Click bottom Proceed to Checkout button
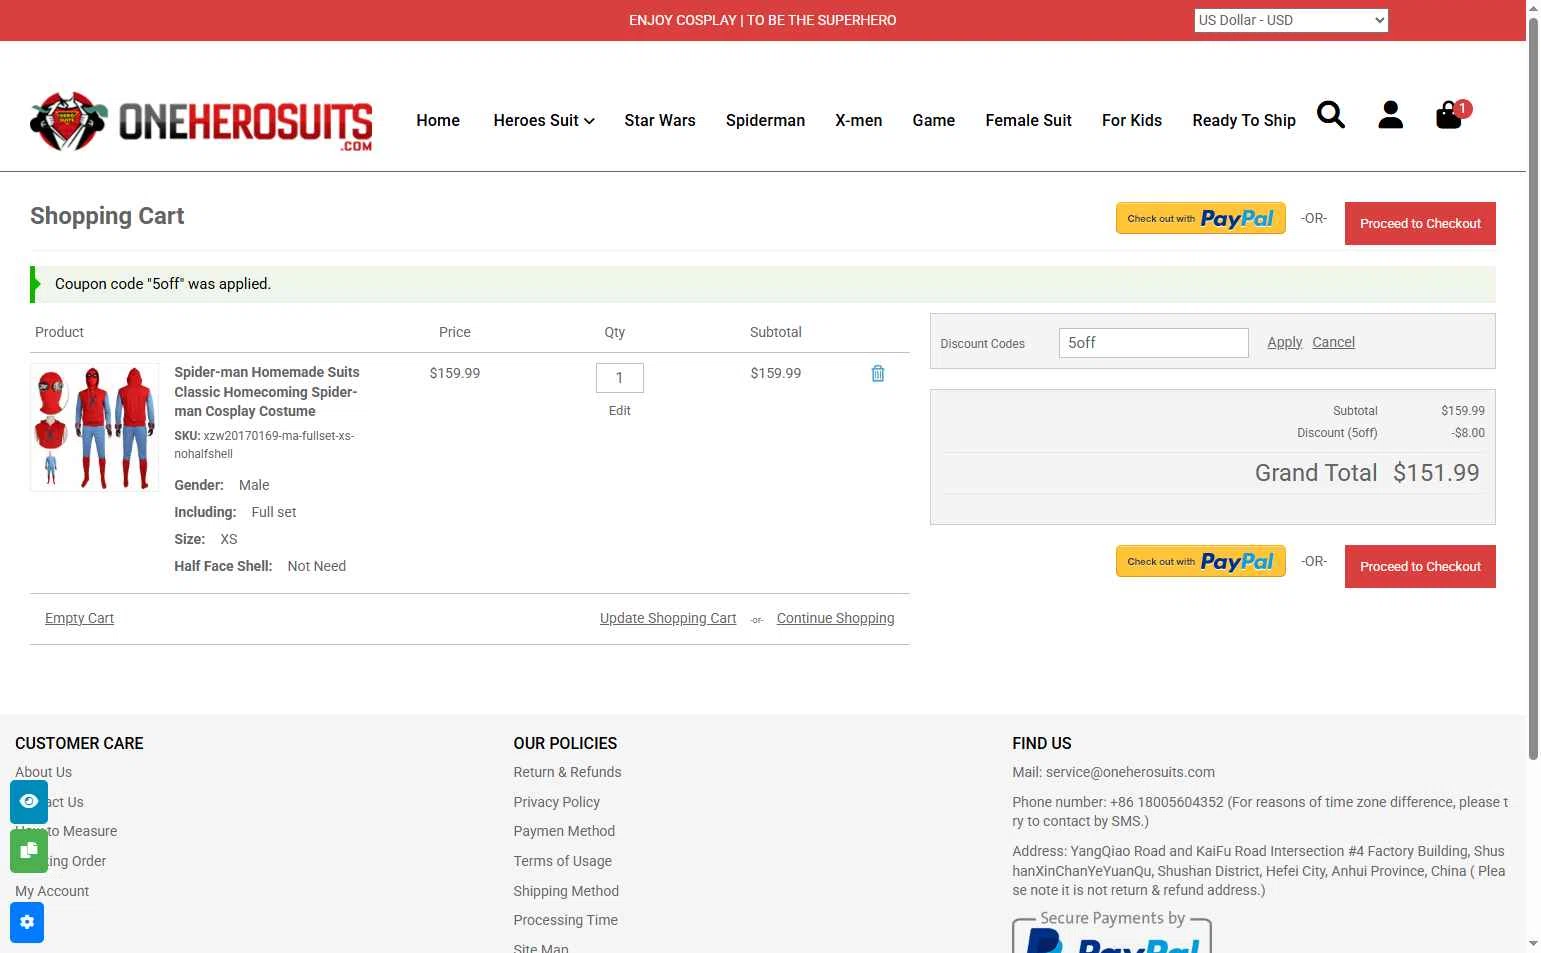This screenshot has width=1541, height=953. pyautogui.click(x=1420, y=566)
